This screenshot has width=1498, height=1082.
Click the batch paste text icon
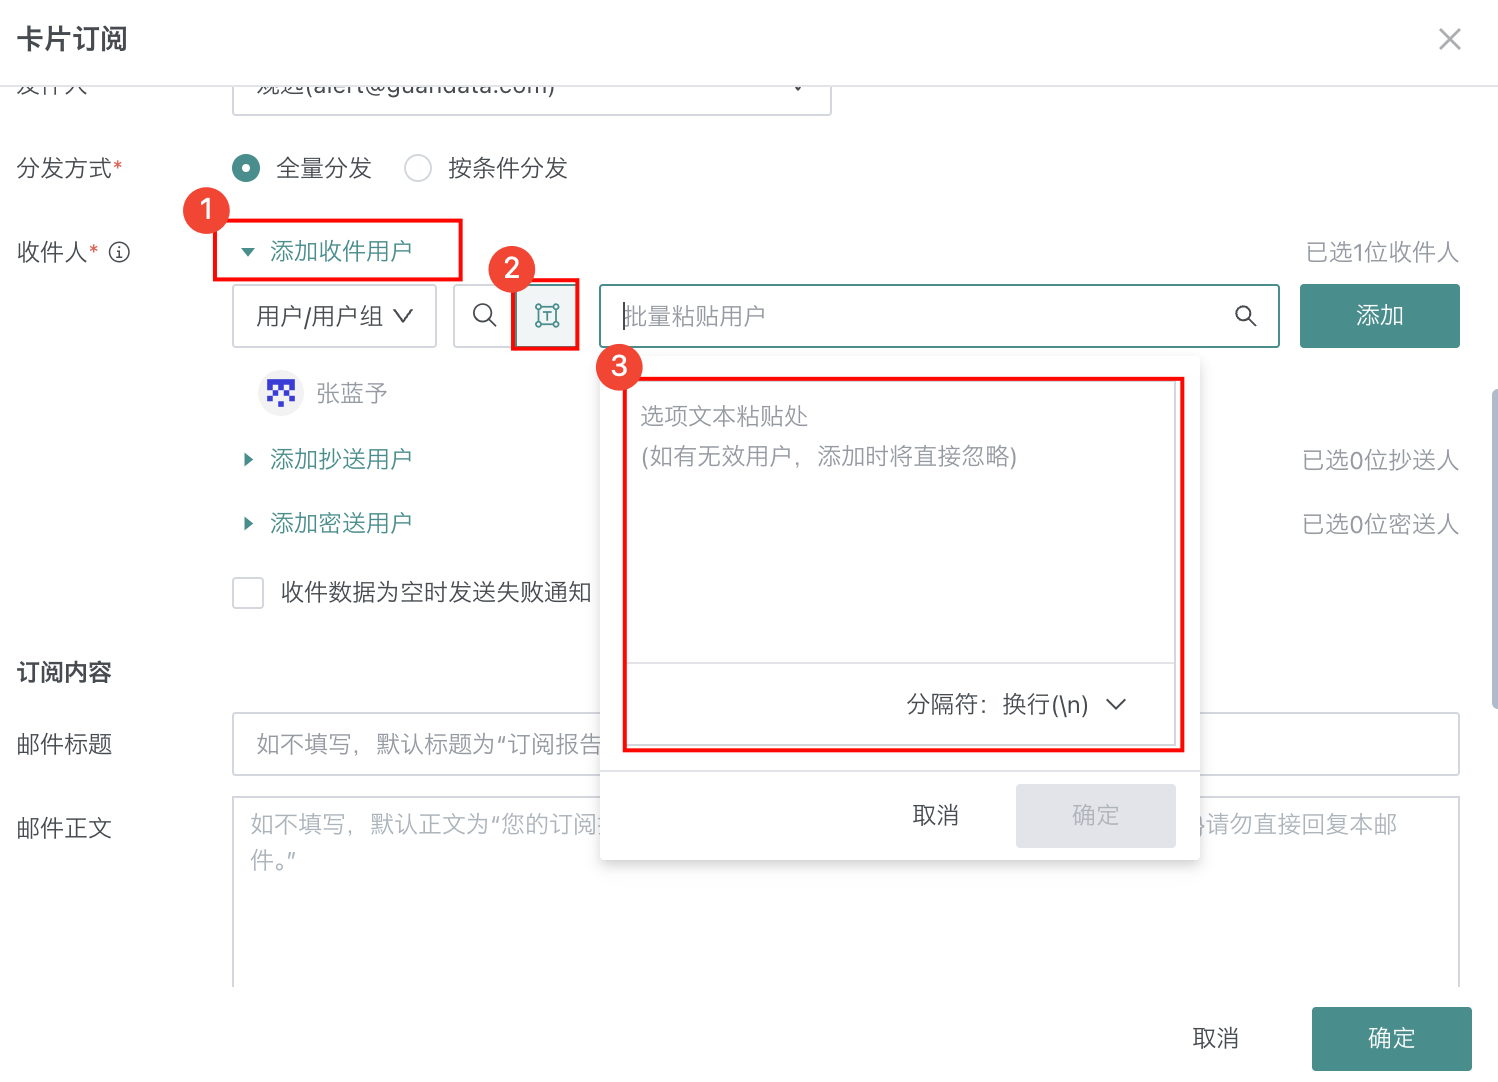[x=546, y=316]
